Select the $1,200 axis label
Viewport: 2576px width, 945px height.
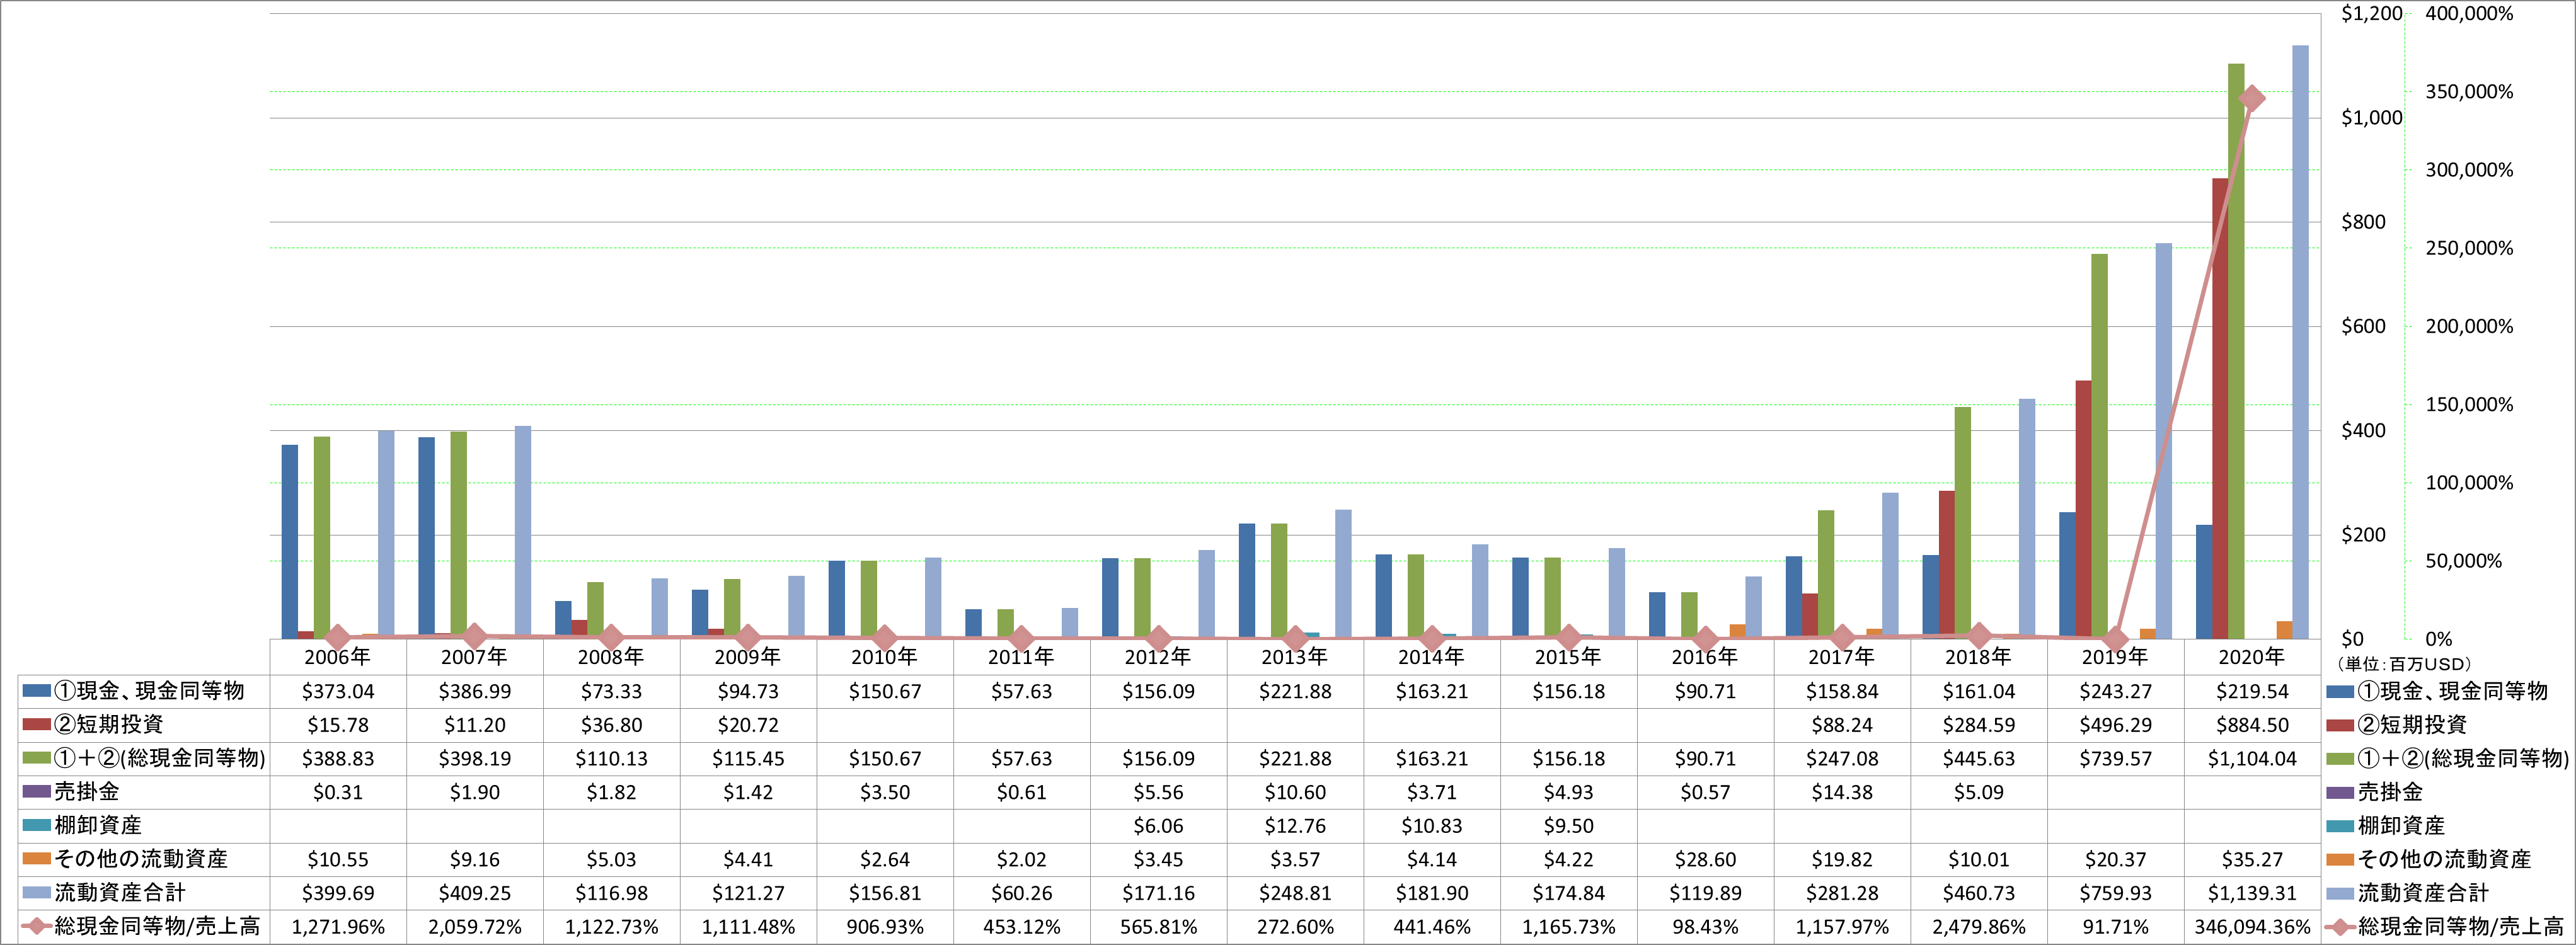2372,14
